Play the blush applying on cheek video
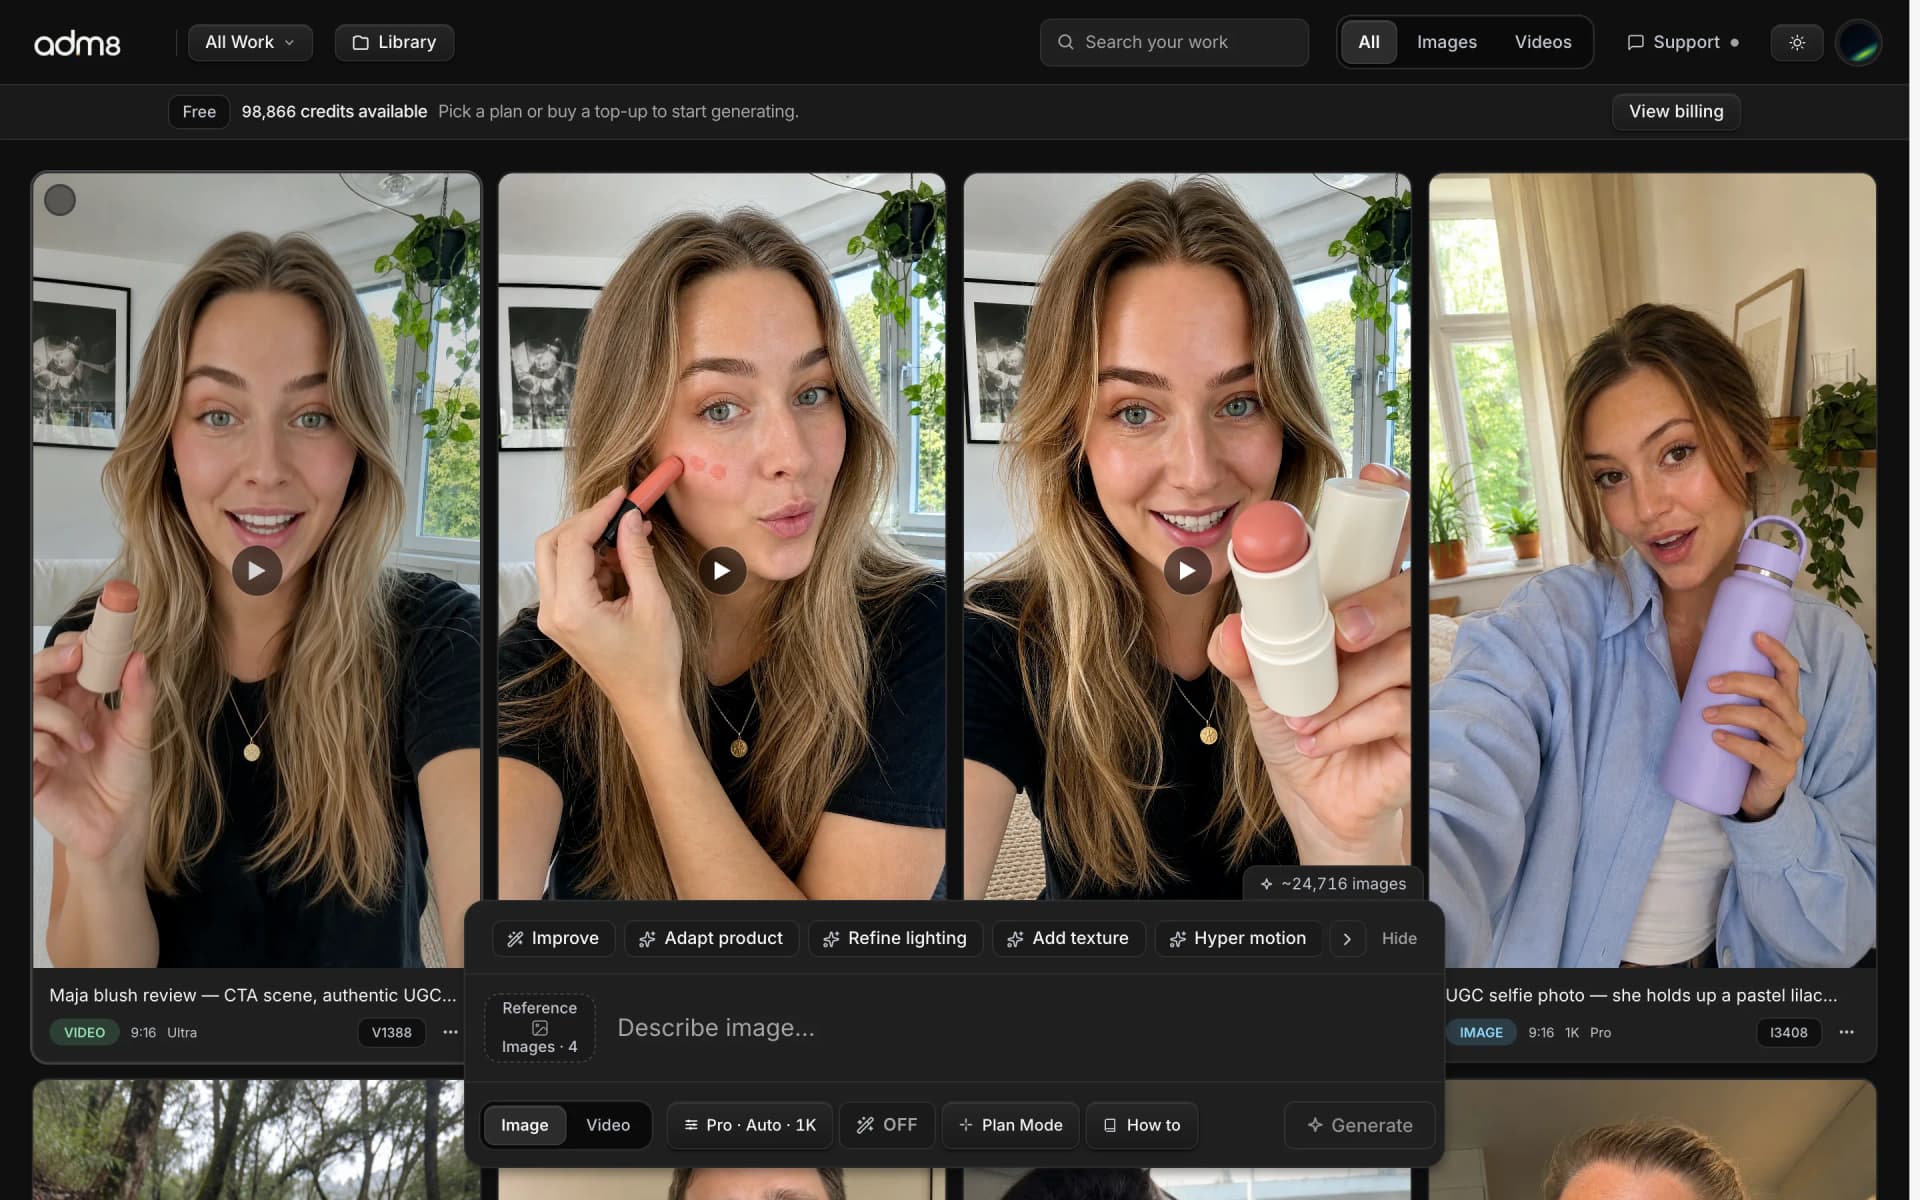The image size is (1920, 1200). 722,571
